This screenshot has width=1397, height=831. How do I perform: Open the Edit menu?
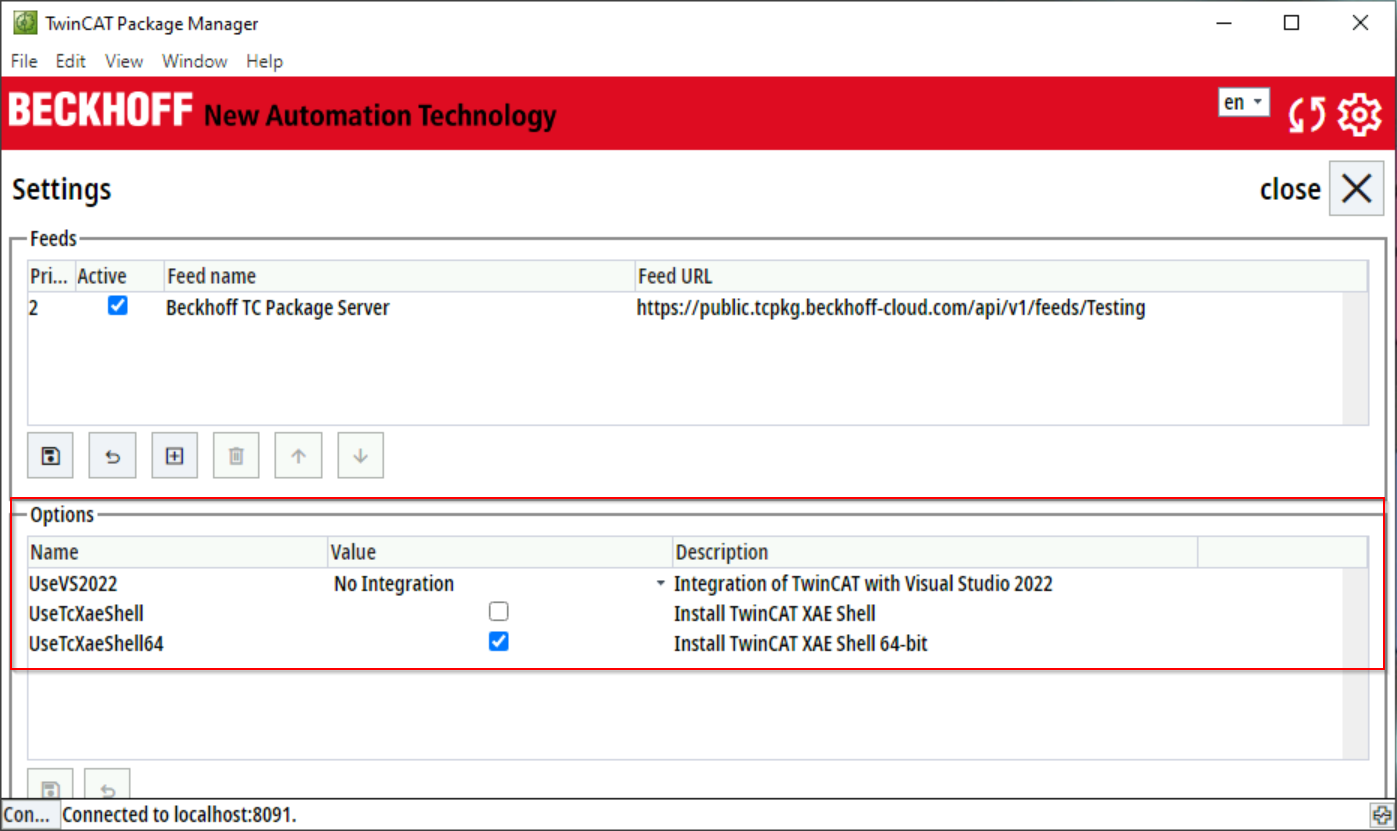tap(71, 61)
